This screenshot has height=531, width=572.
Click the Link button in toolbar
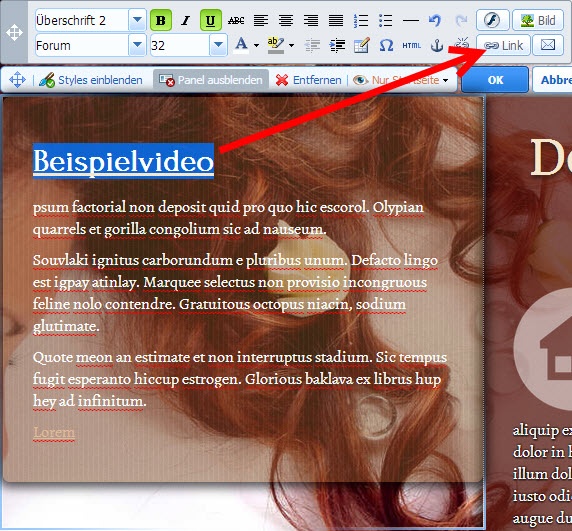click(503, 46)
